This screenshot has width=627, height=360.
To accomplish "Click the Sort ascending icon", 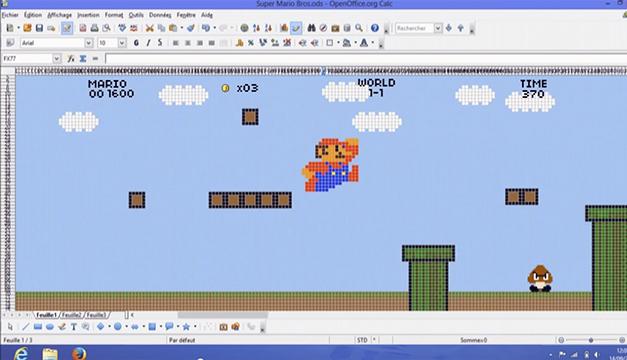I will (256, 28).
